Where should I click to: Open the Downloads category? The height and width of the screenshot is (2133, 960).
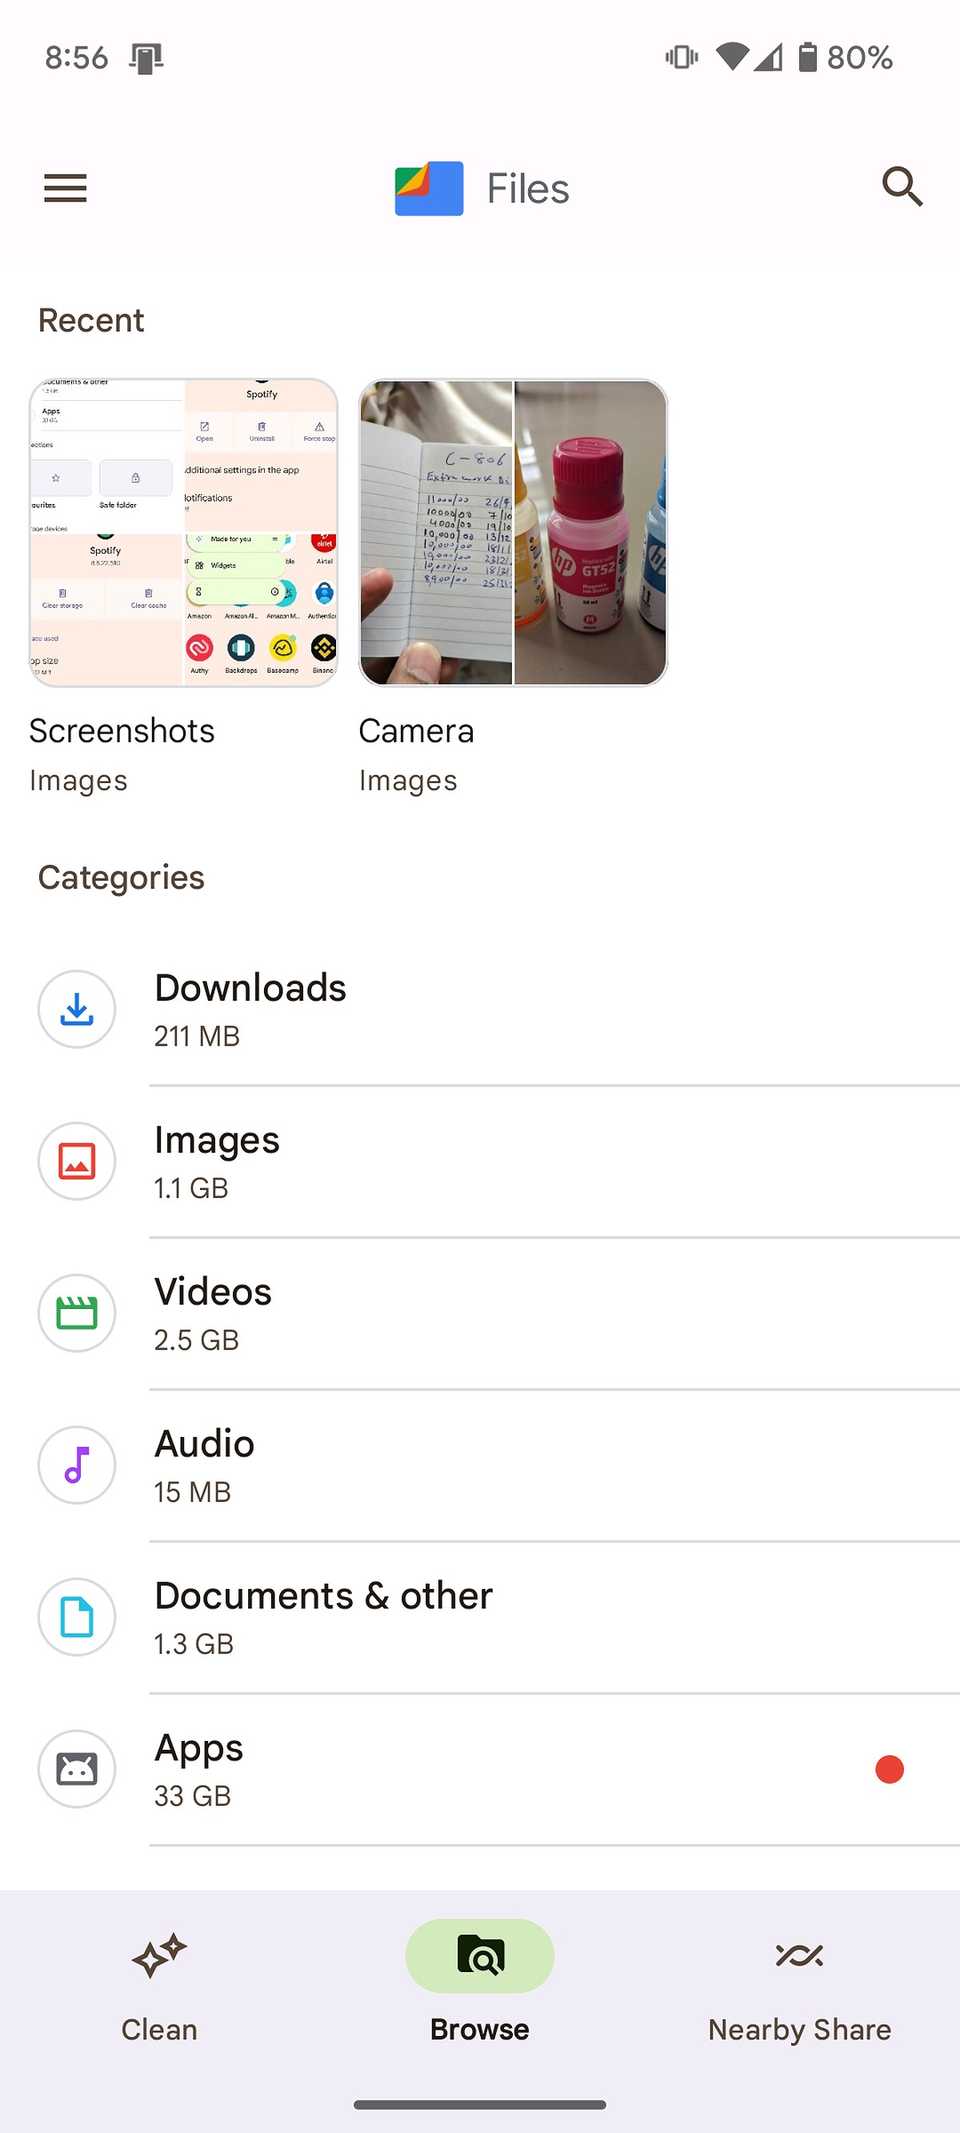[480, 1009]
